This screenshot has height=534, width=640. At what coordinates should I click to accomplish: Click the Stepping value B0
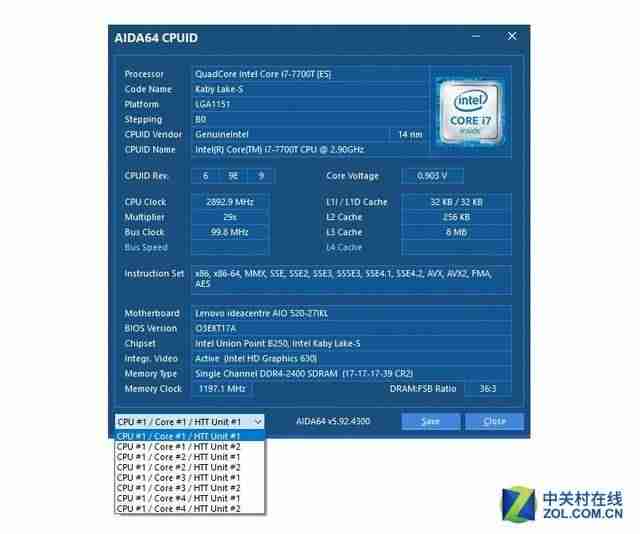(200, 119)
